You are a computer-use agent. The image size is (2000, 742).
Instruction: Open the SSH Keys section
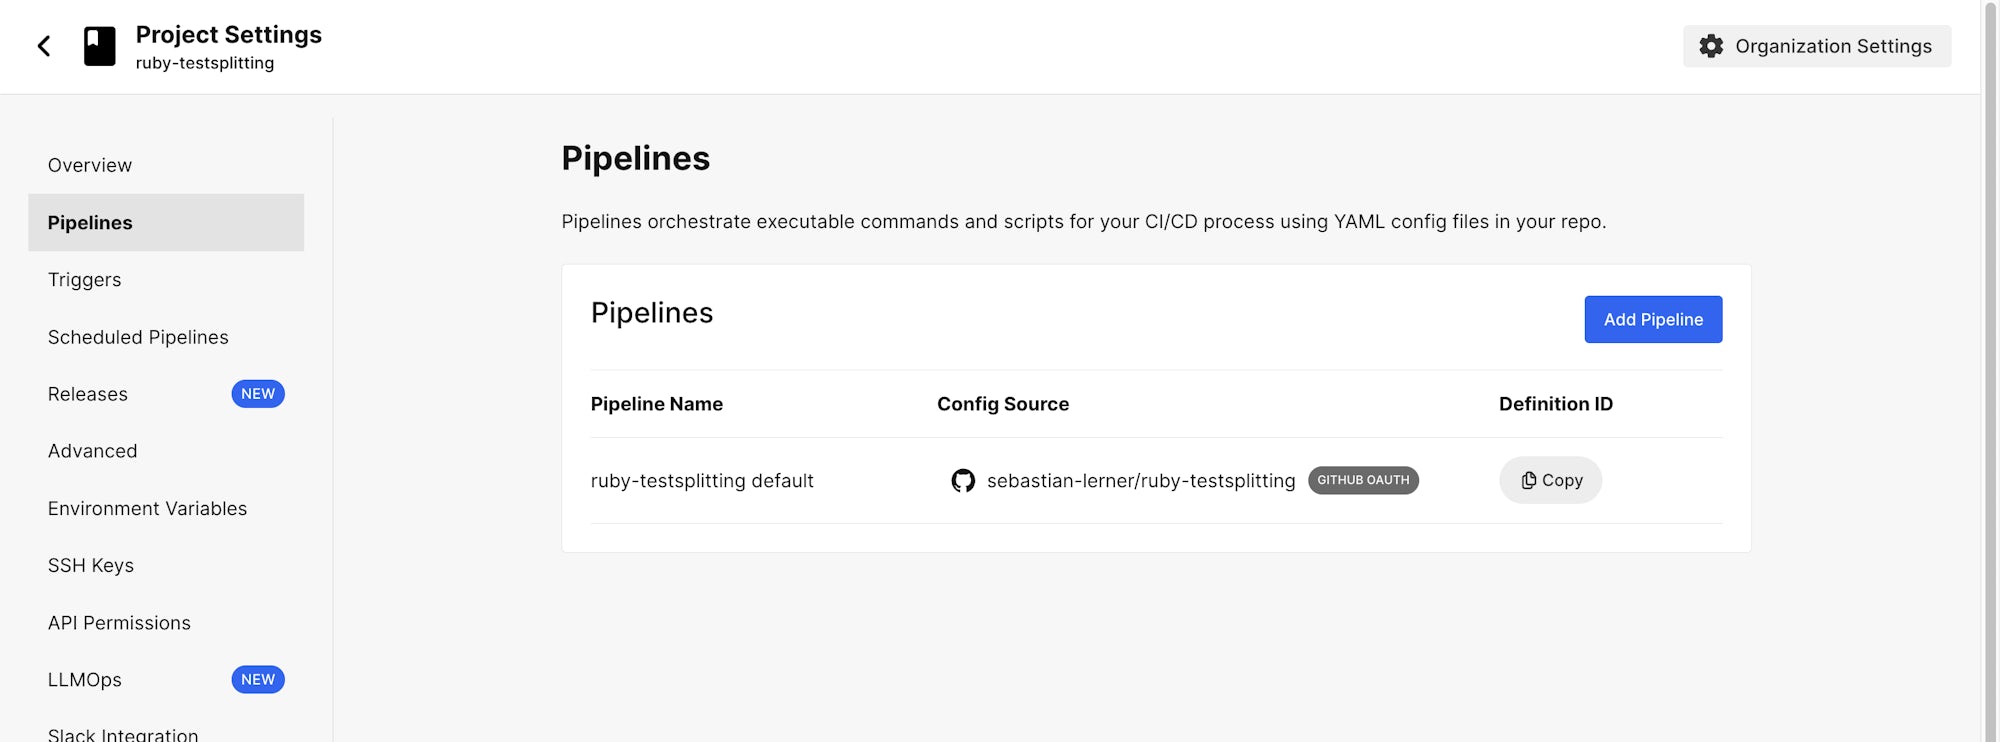tap(91, 565)
